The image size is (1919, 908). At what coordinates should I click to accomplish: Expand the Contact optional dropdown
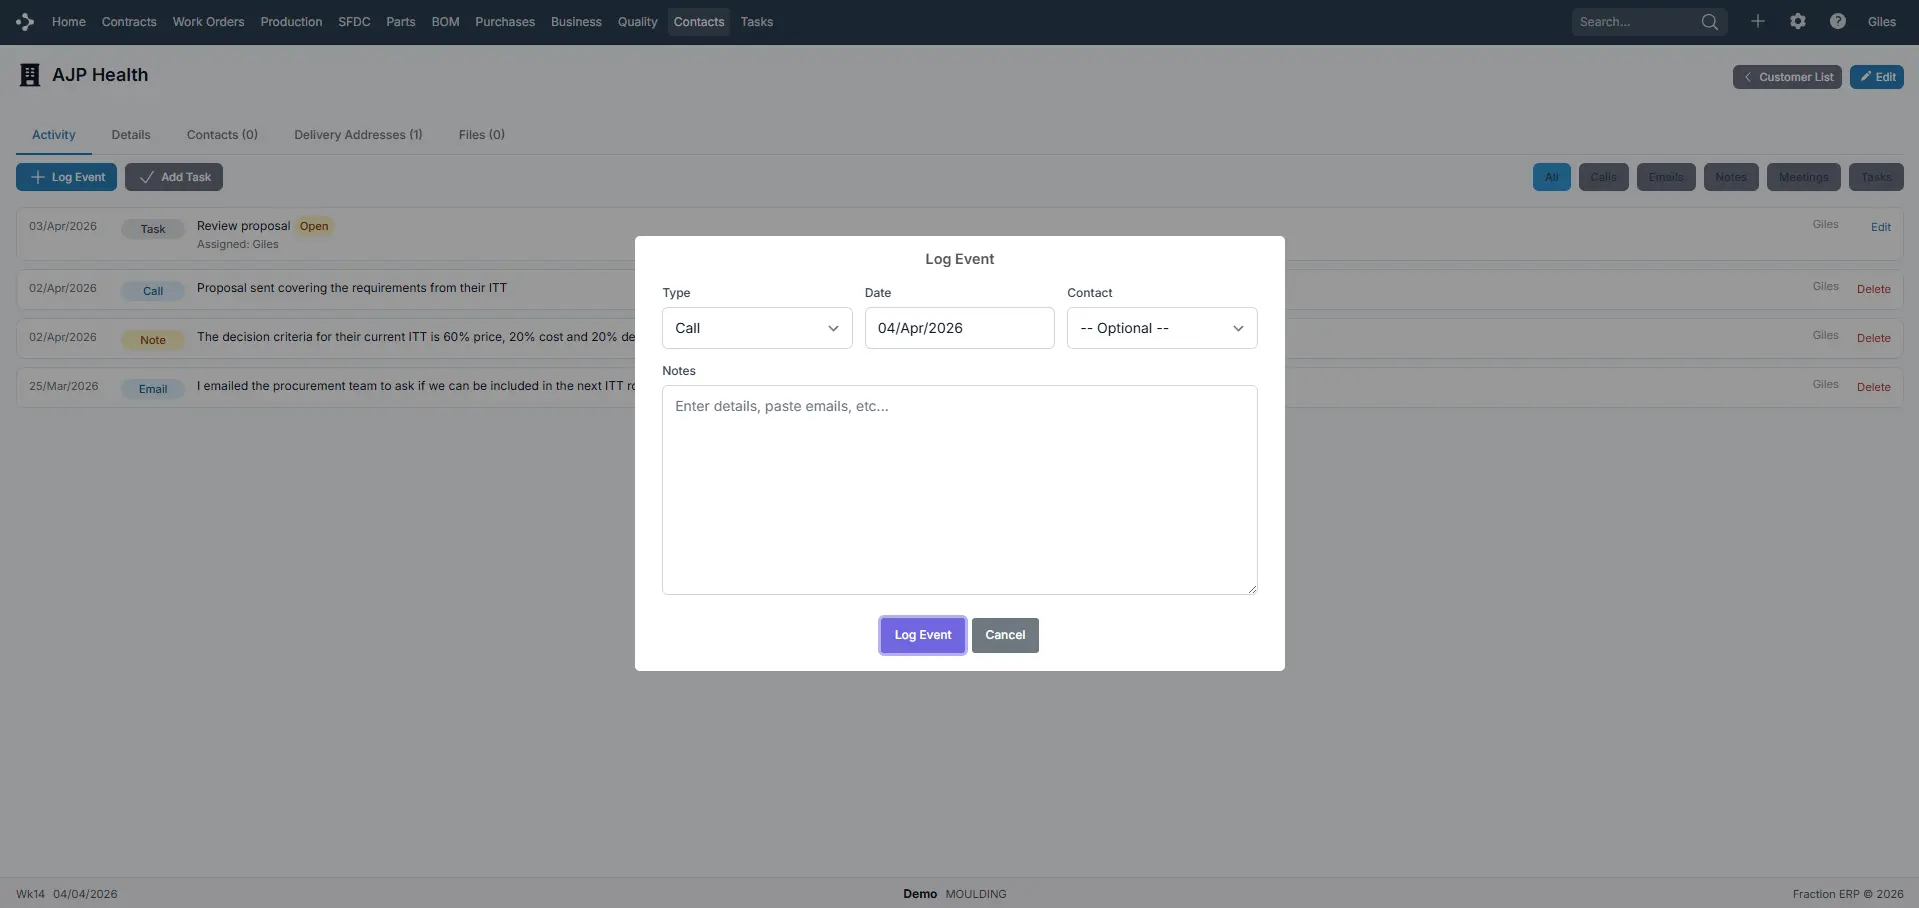[x=1161, y=328]
